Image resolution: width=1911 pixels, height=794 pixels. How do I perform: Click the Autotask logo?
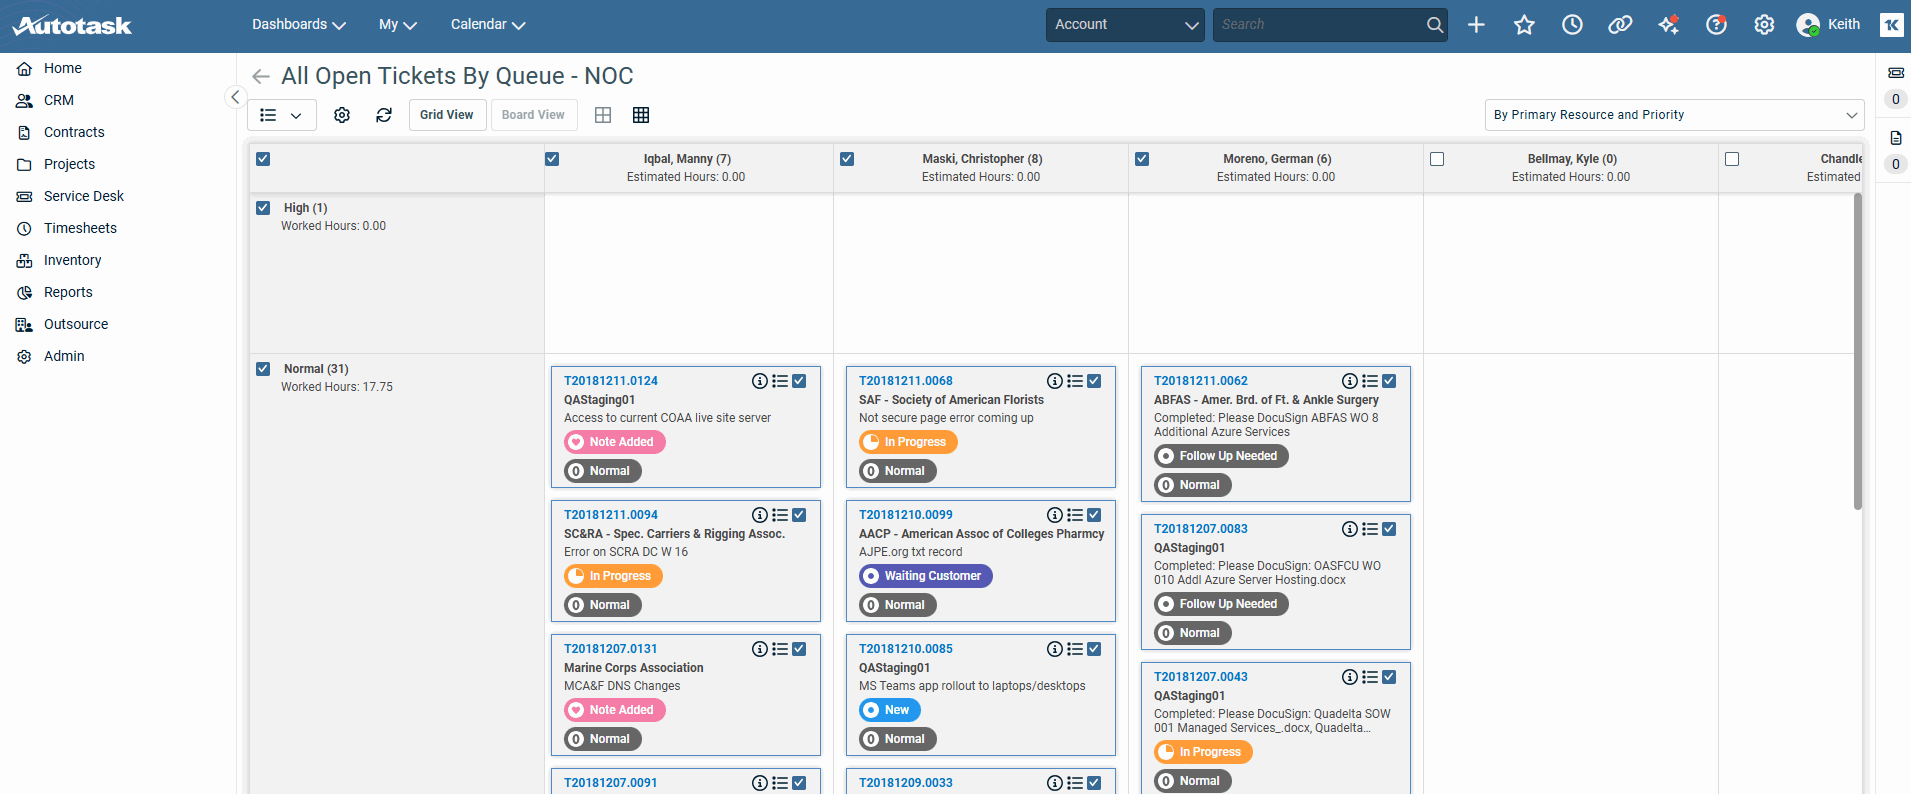(72, 25)
